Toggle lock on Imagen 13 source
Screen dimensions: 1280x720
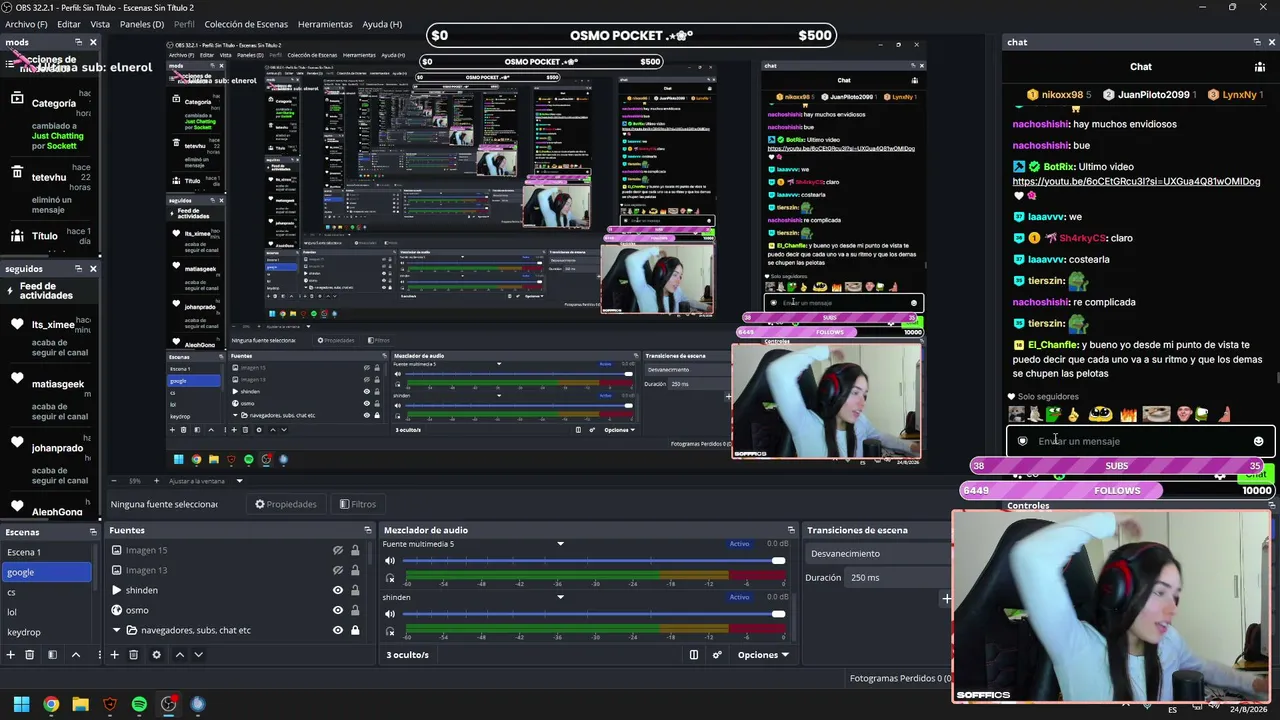coord(355,570)
